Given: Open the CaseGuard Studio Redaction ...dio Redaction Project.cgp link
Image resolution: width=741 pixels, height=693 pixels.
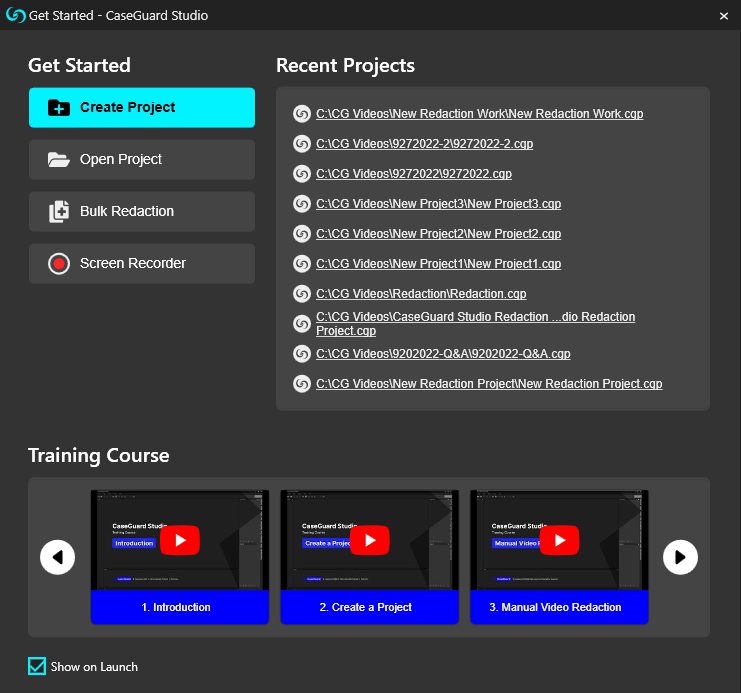Looking at the screenshot, I should click(x=475, y=324).
